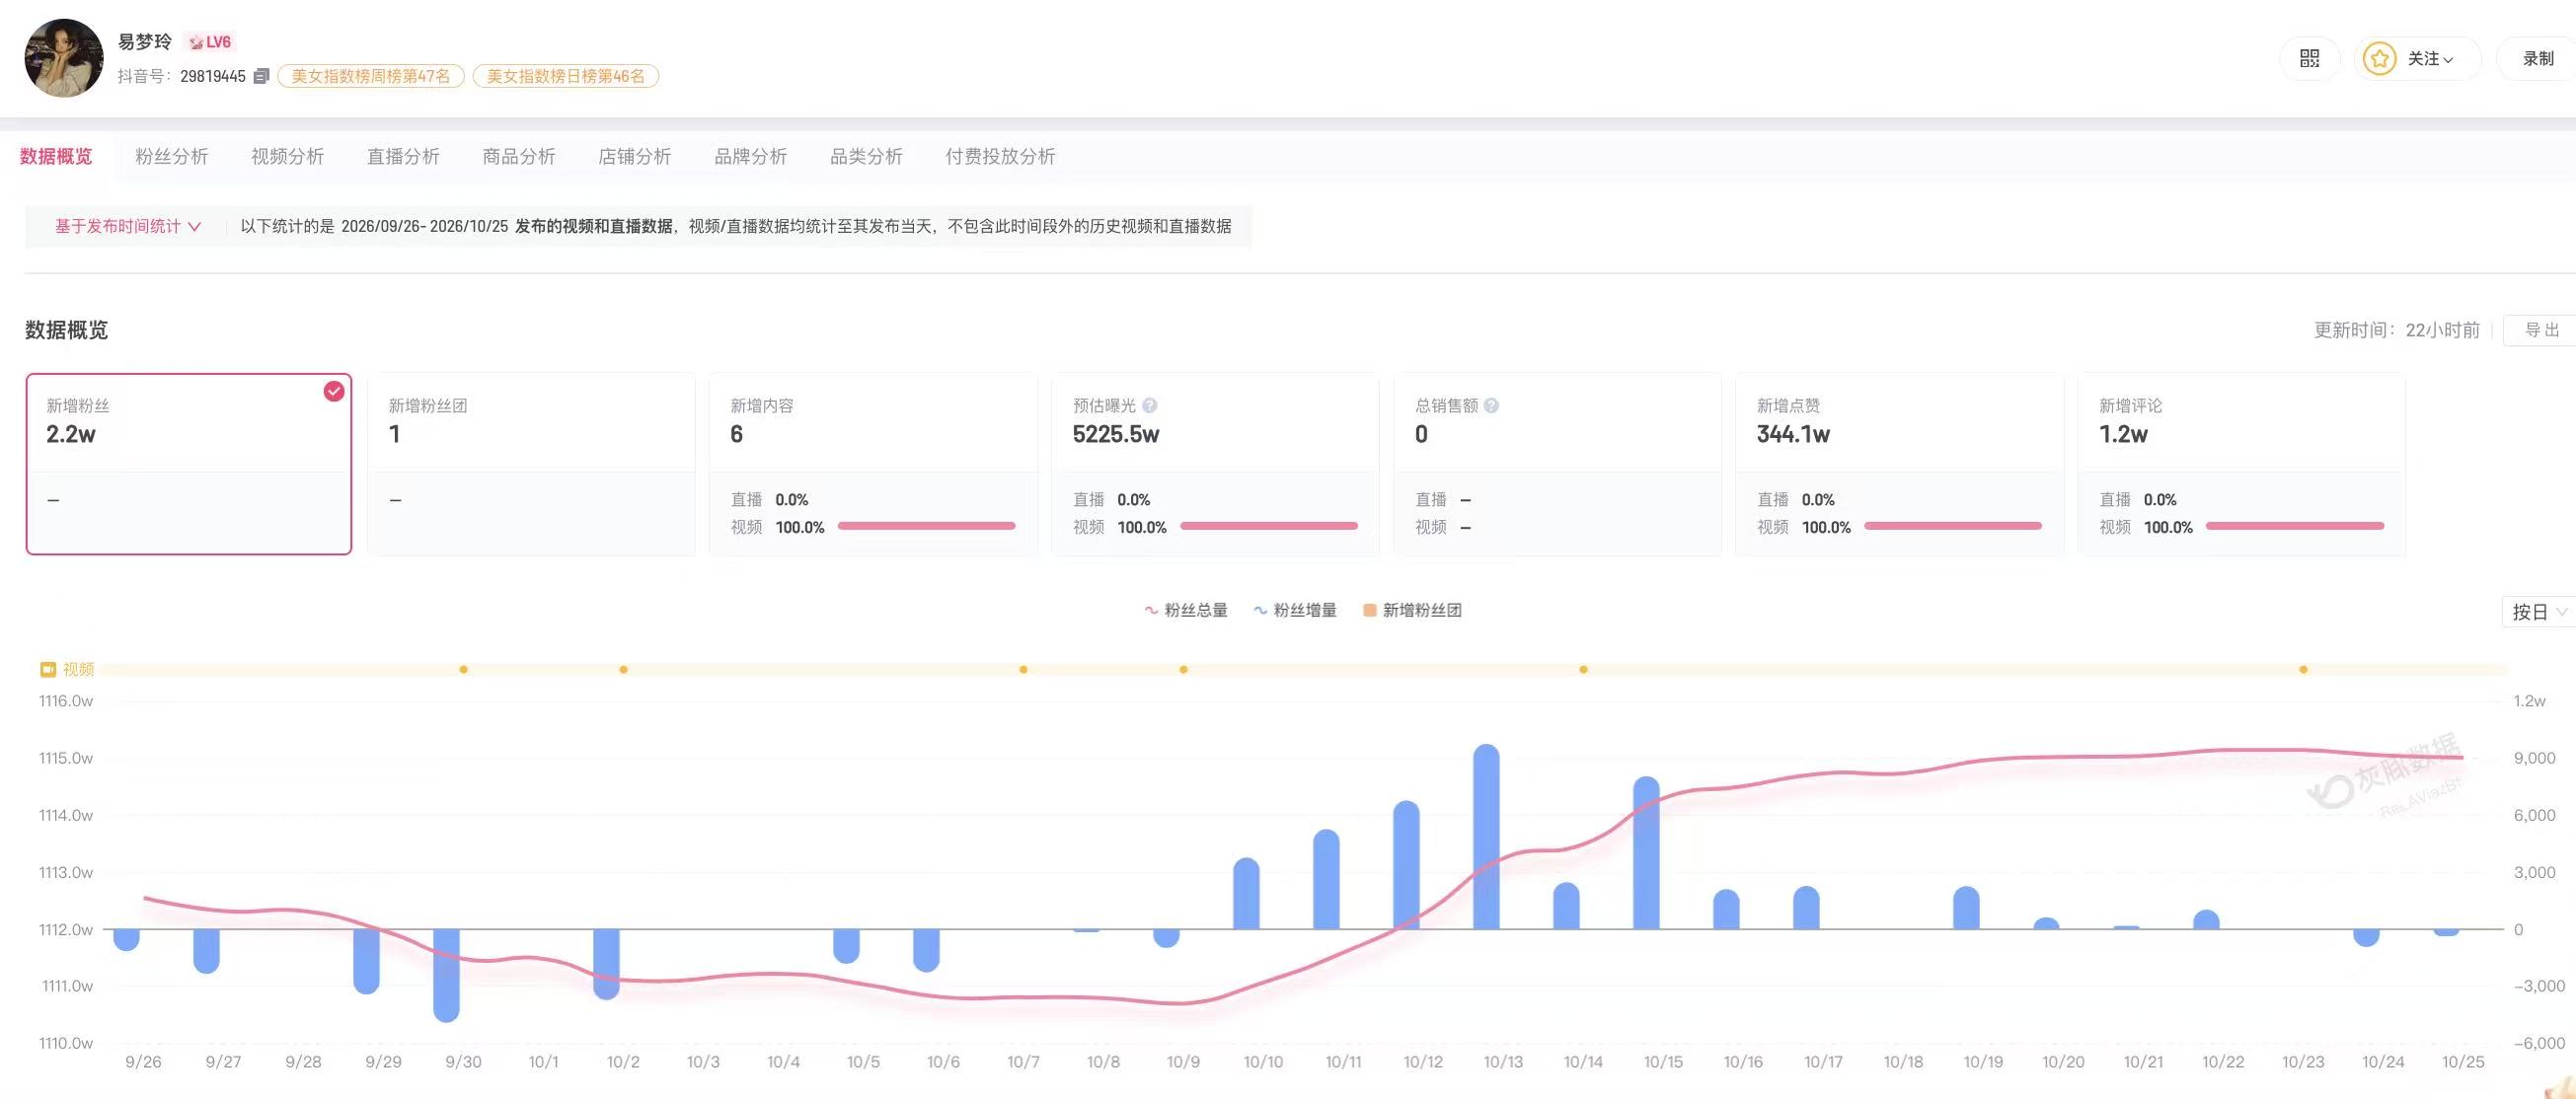
Task: Switch to the 直播分析 tab
Action: pyautogui.click(x=404, y=156)
